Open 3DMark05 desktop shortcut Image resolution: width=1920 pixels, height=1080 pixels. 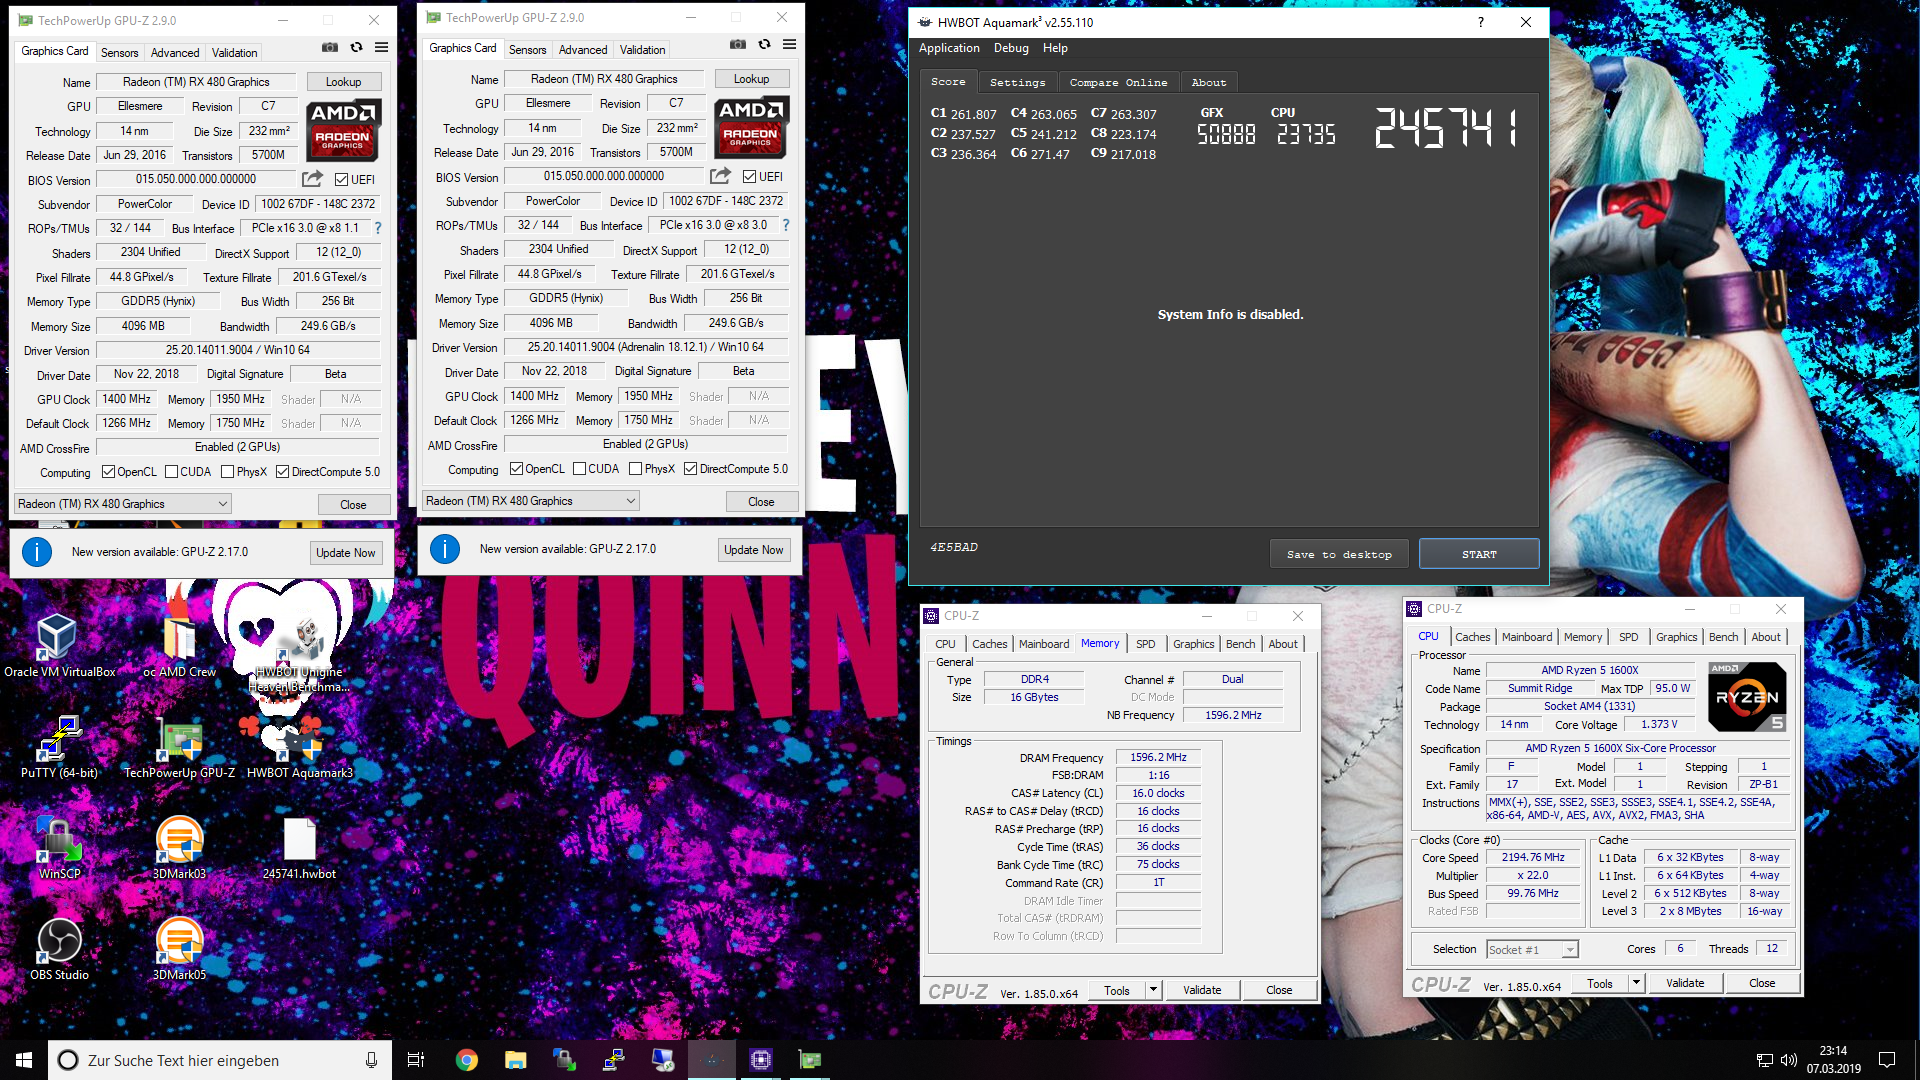[x=179, y=948]
